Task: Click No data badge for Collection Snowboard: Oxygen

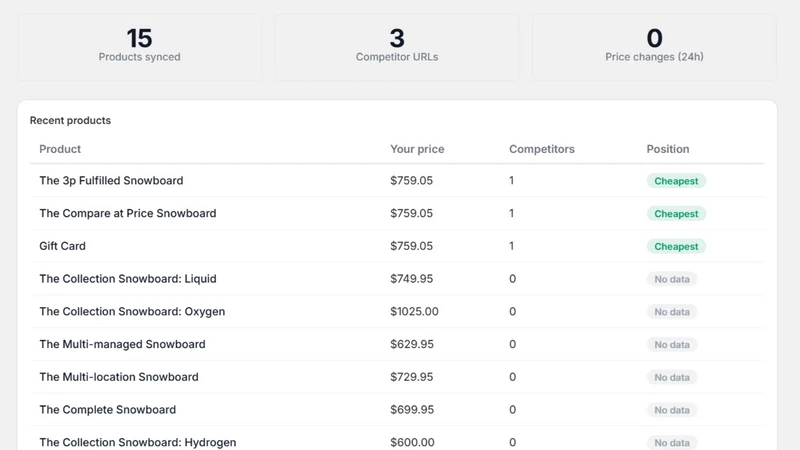Action: point(672,312)
